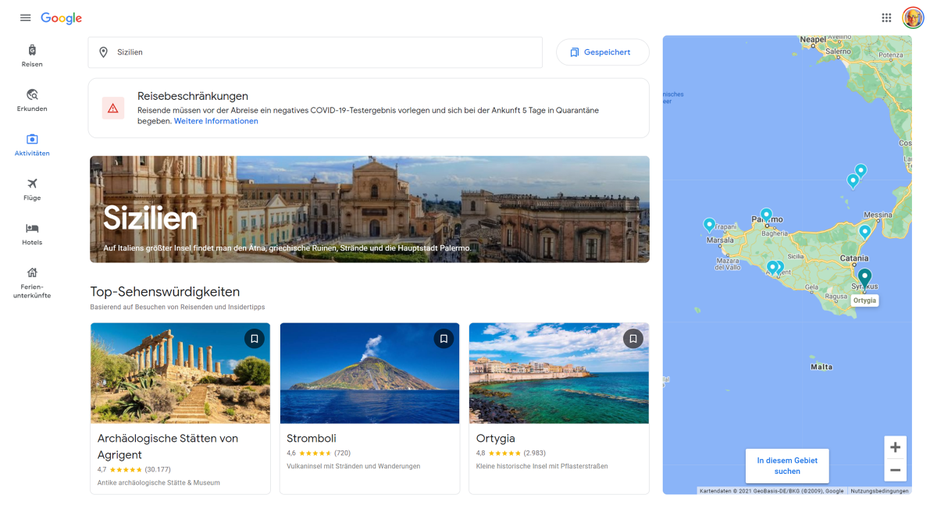Select the Ortygia map pin

click(864, 276)
